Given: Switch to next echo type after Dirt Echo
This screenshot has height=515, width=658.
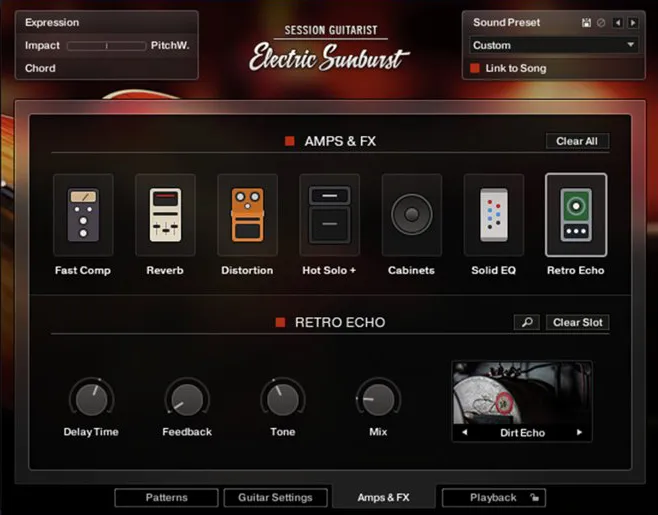Looking at the screenshot, I should tap(580, 432).
